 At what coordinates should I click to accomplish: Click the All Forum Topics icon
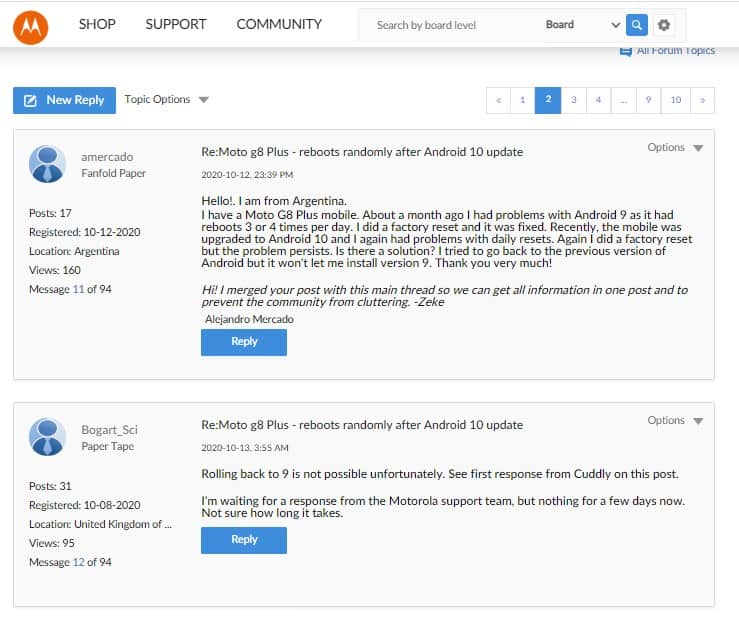[625, 51]
